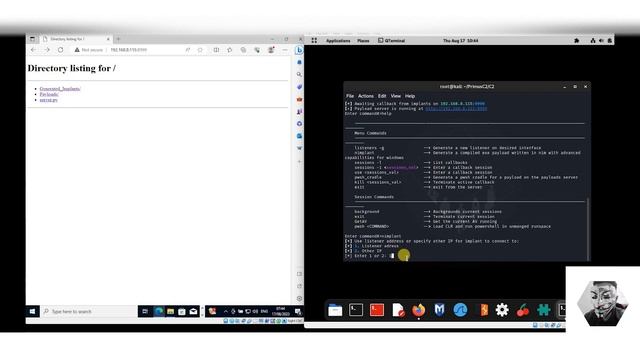Open the Generated_Implants directory link
The width and height of the screenshot is (640, 360).
point(60,89)
